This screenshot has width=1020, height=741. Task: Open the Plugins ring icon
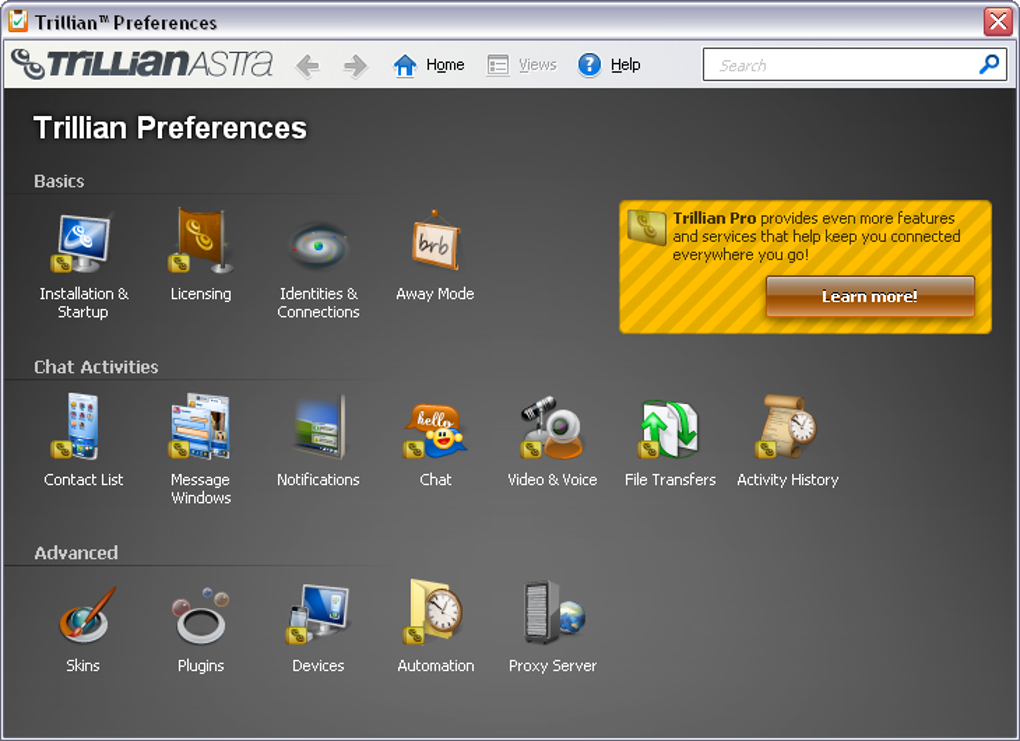[x=200, y=615]
